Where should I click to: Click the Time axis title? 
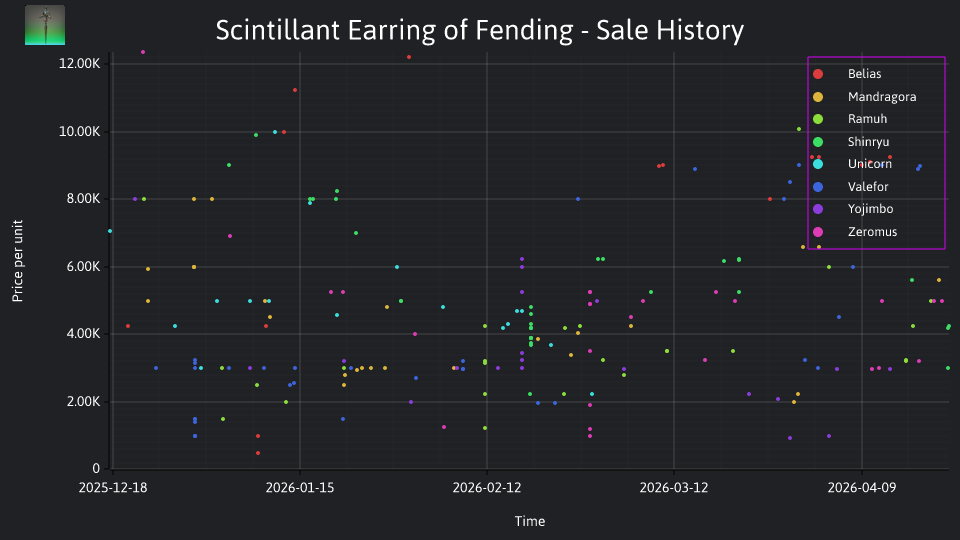[530, 522]
